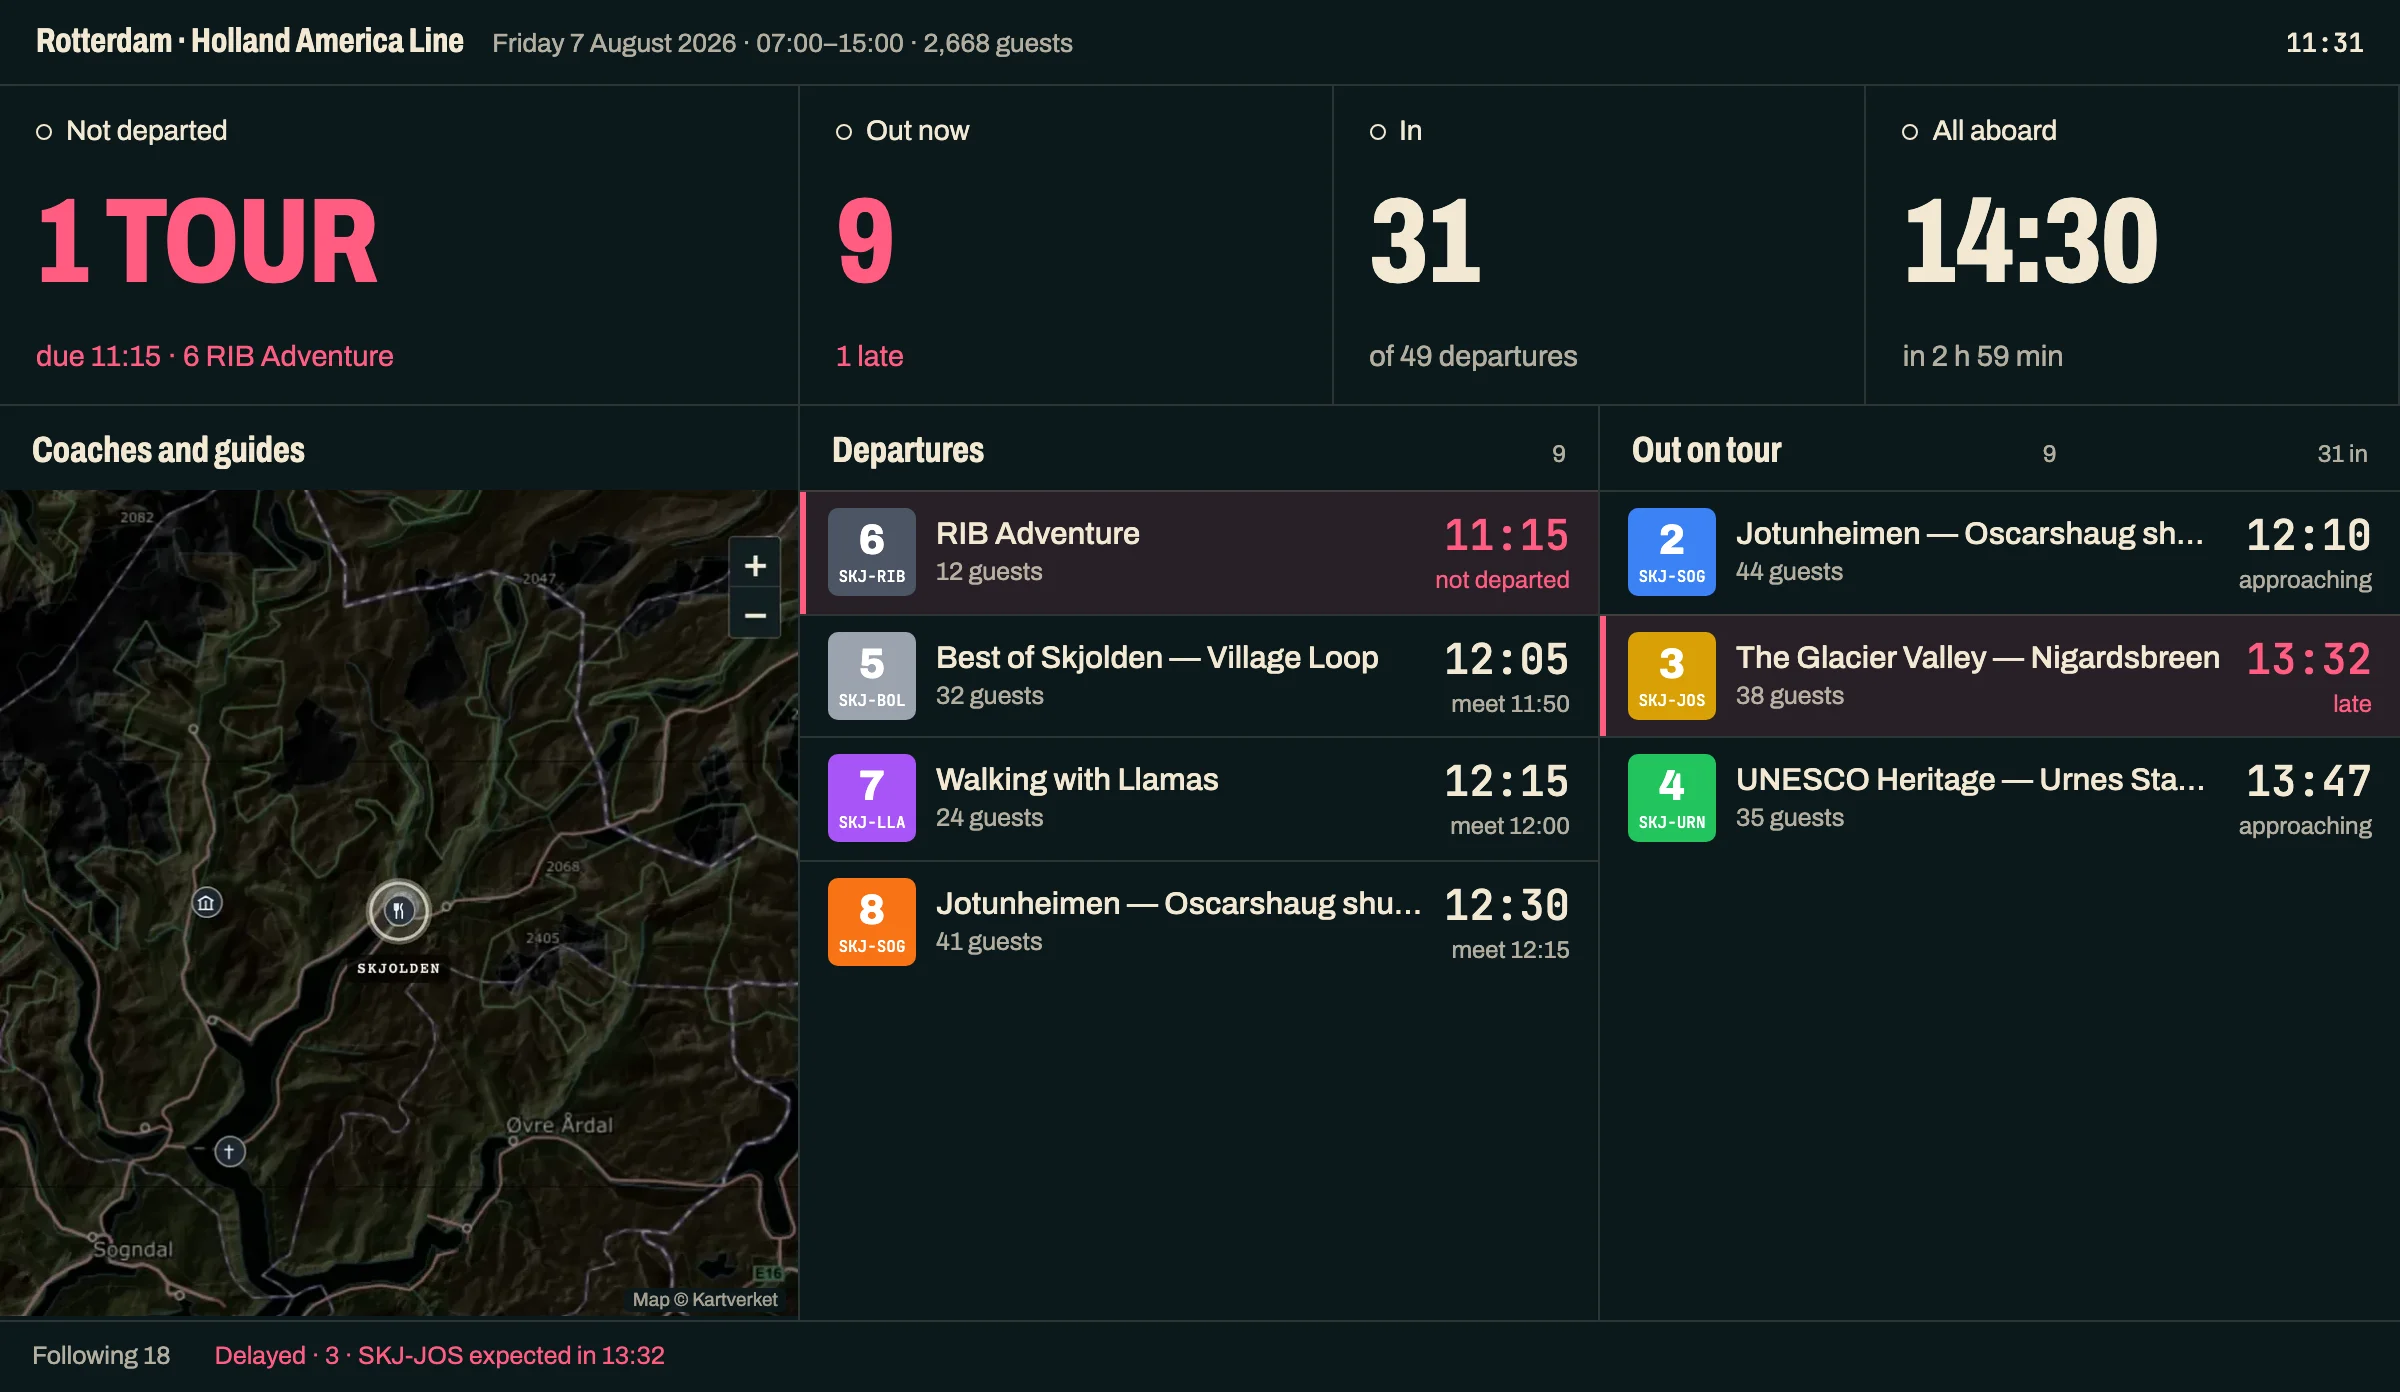Click the green SKJ-URN tour 4 badge
The height and width of the screenshot is (1392, 2400).
click(x=1672, y=798)
